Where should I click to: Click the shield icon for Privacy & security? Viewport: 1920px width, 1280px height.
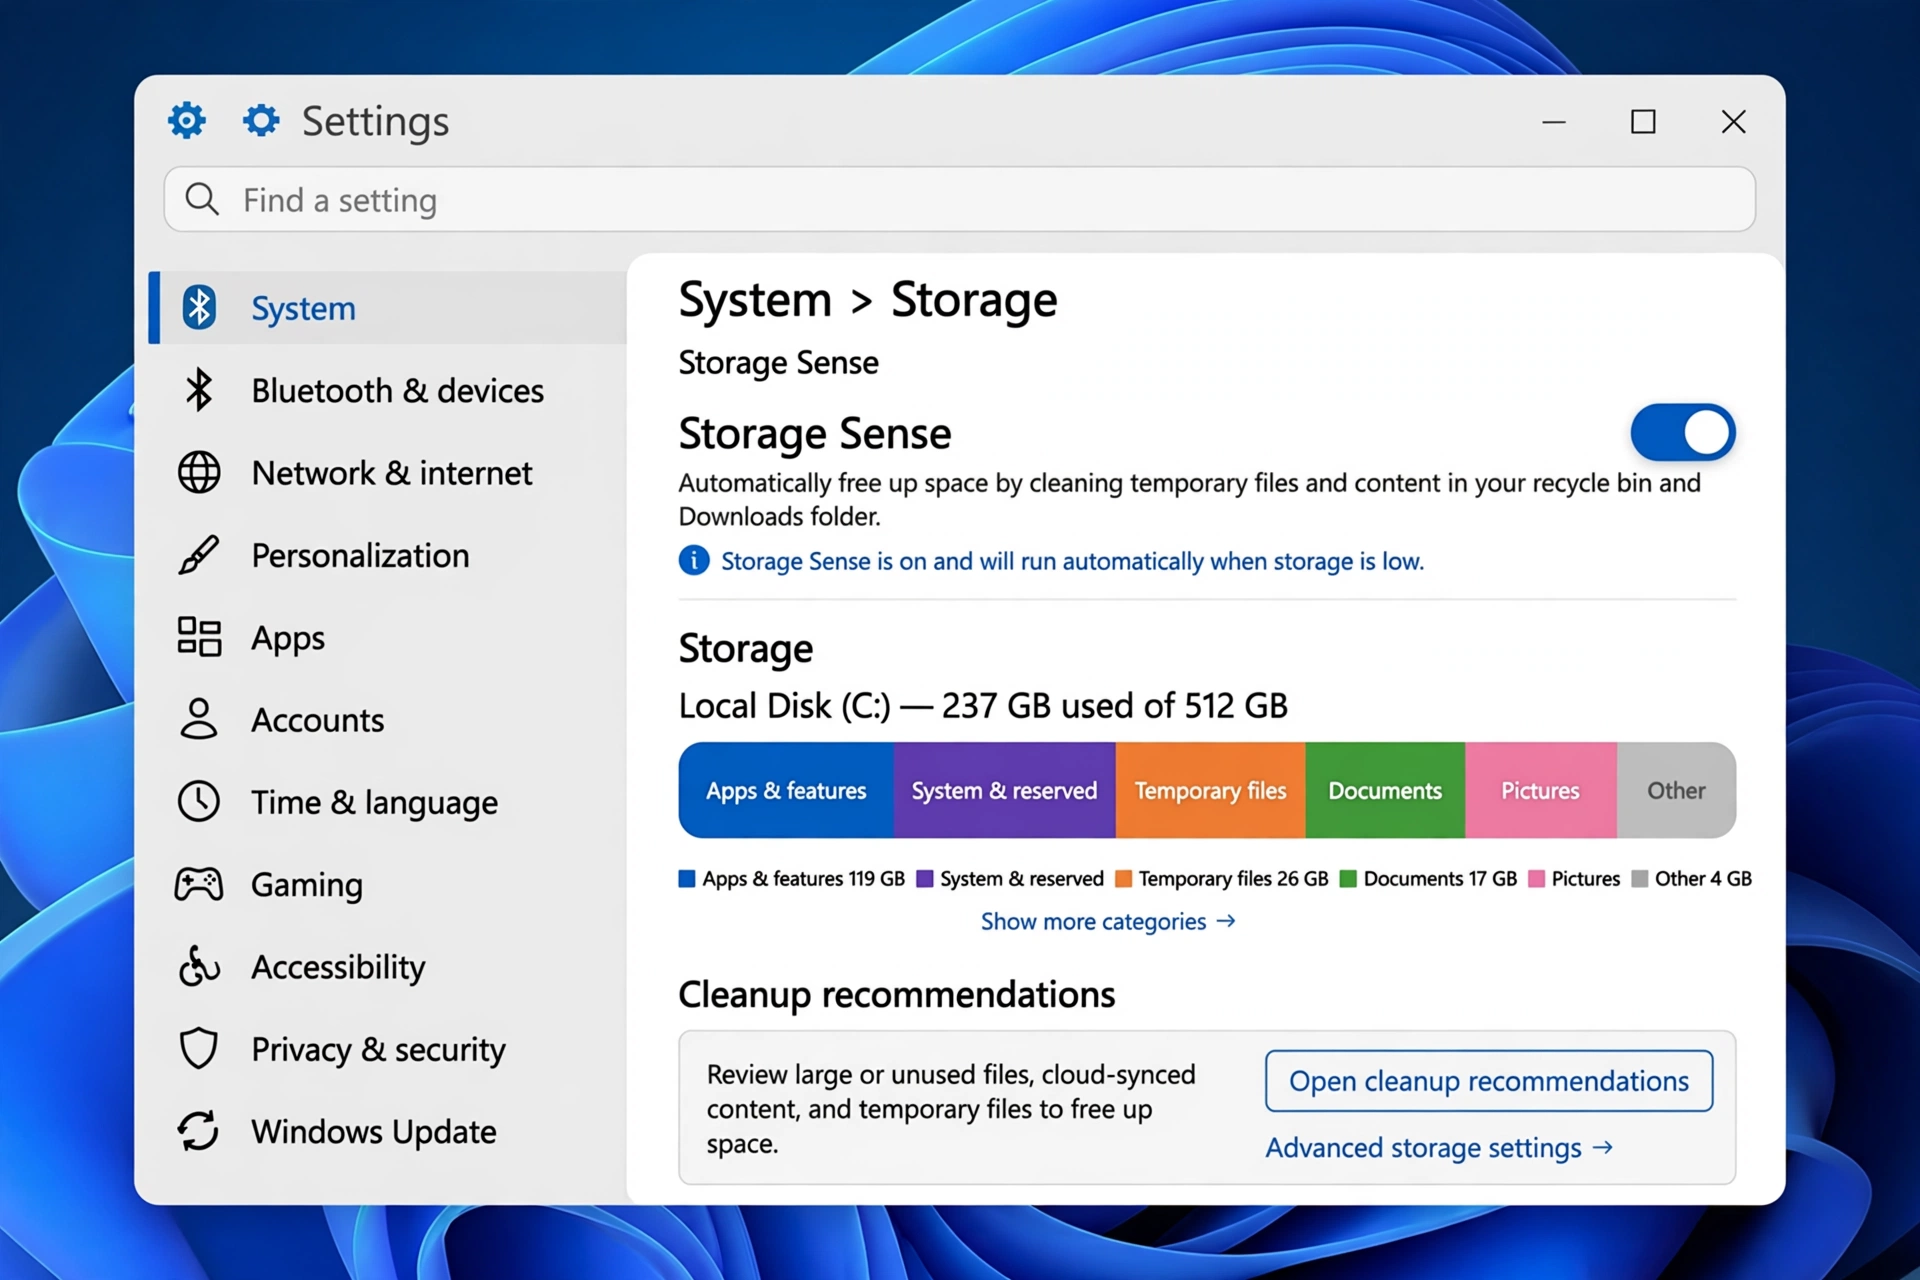[199, 1048]
